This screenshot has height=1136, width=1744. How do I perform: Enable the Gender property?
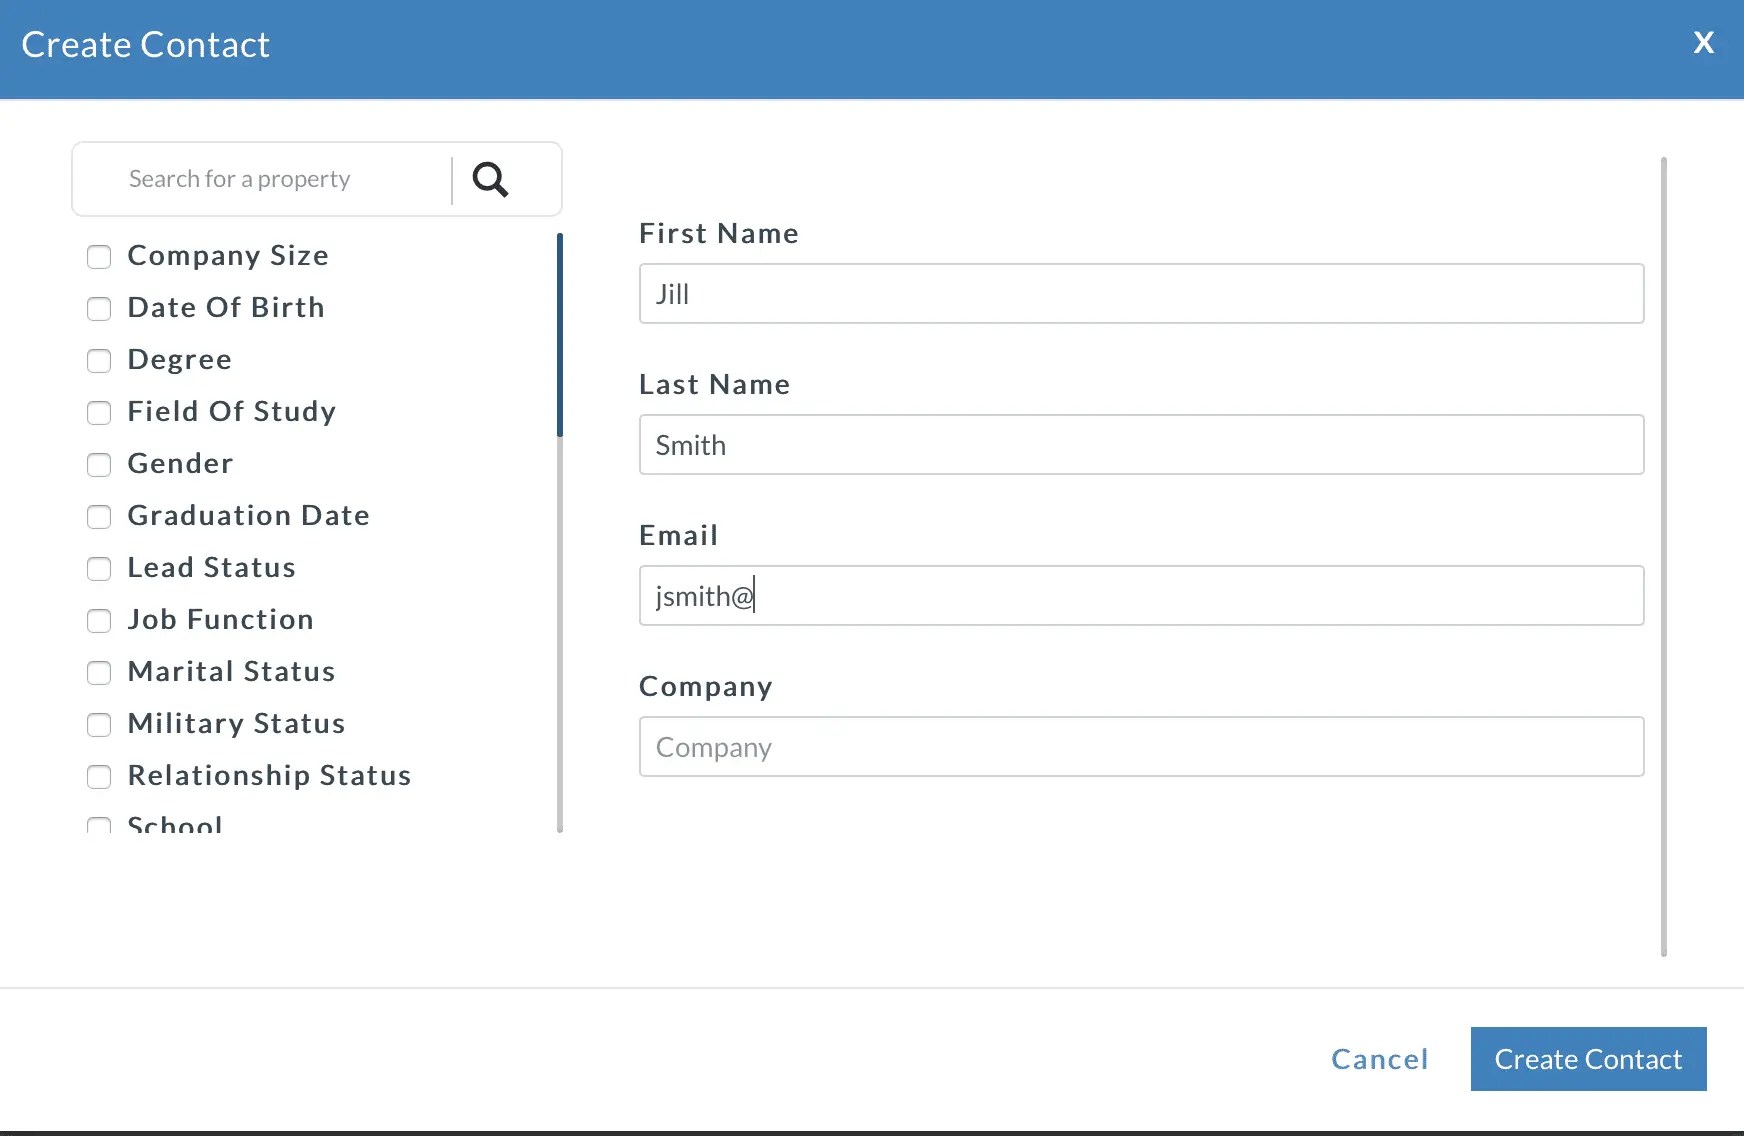[99, 465]
